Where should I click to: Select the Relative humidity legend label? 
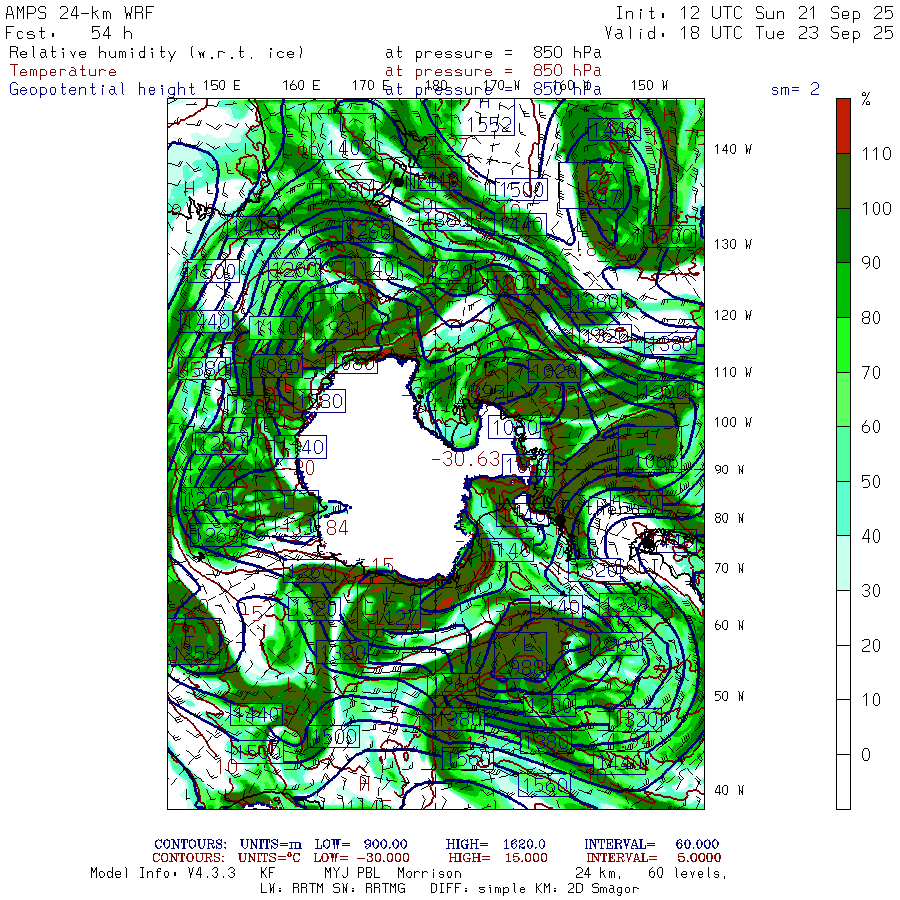pos(155,52)
